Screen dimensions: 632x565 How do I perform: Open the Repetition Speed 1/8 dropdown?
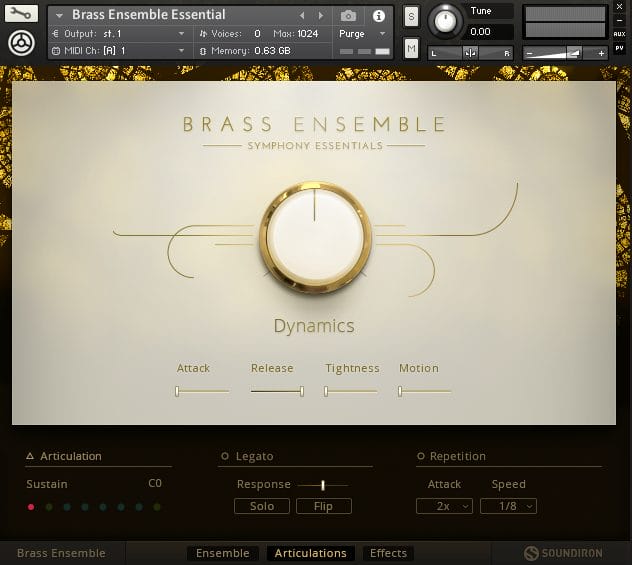click(x=508, y=507)
